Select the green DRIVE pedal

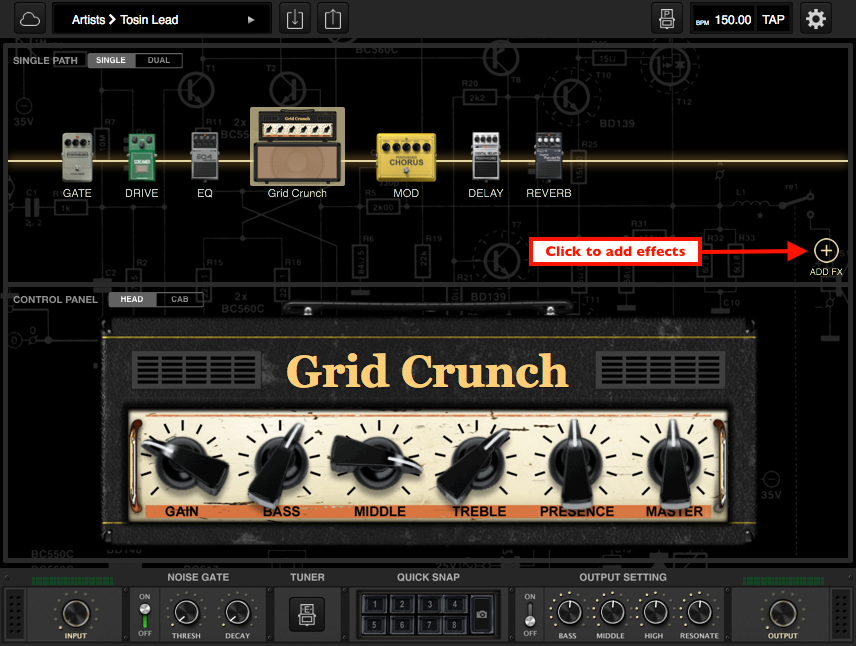coord(141,158)
